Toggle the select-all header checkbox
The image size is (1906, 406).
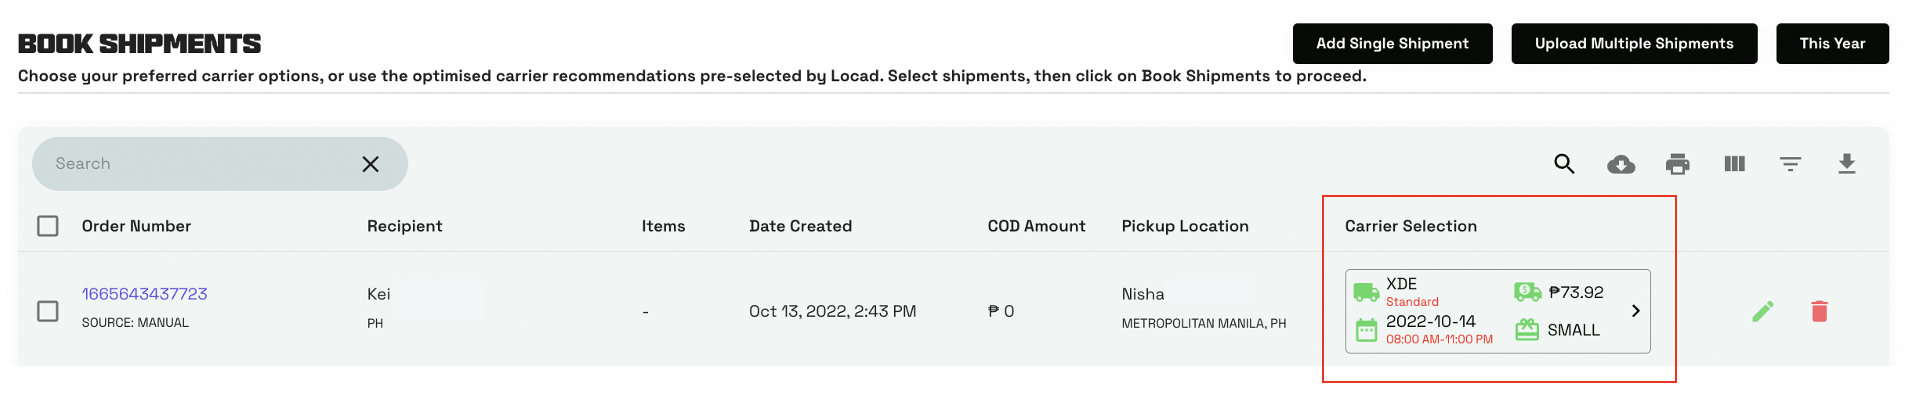point(48,226)
